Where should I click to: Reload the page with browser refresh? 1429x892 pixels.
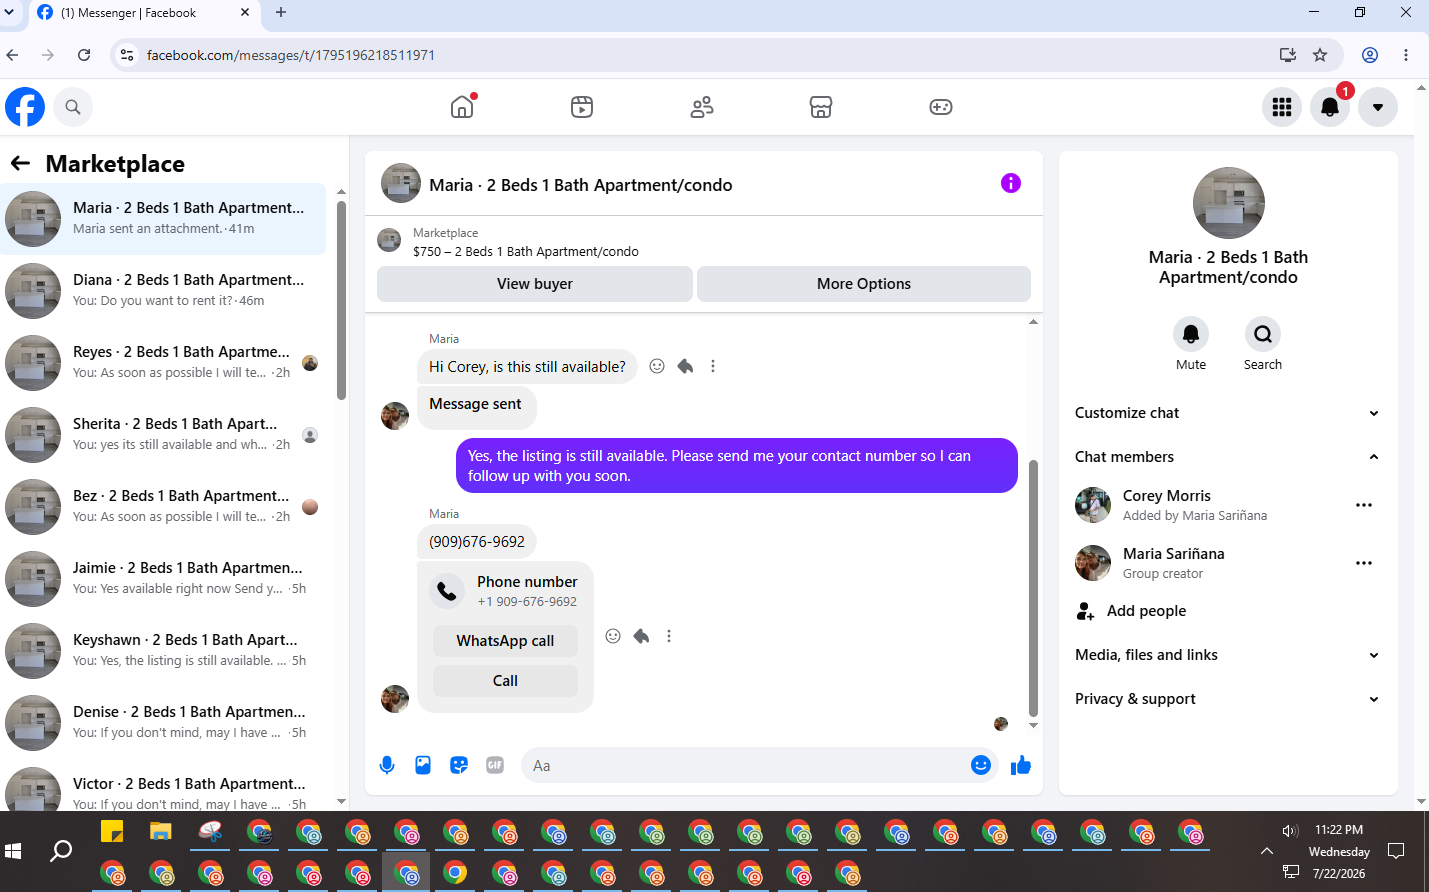[84, 55]
